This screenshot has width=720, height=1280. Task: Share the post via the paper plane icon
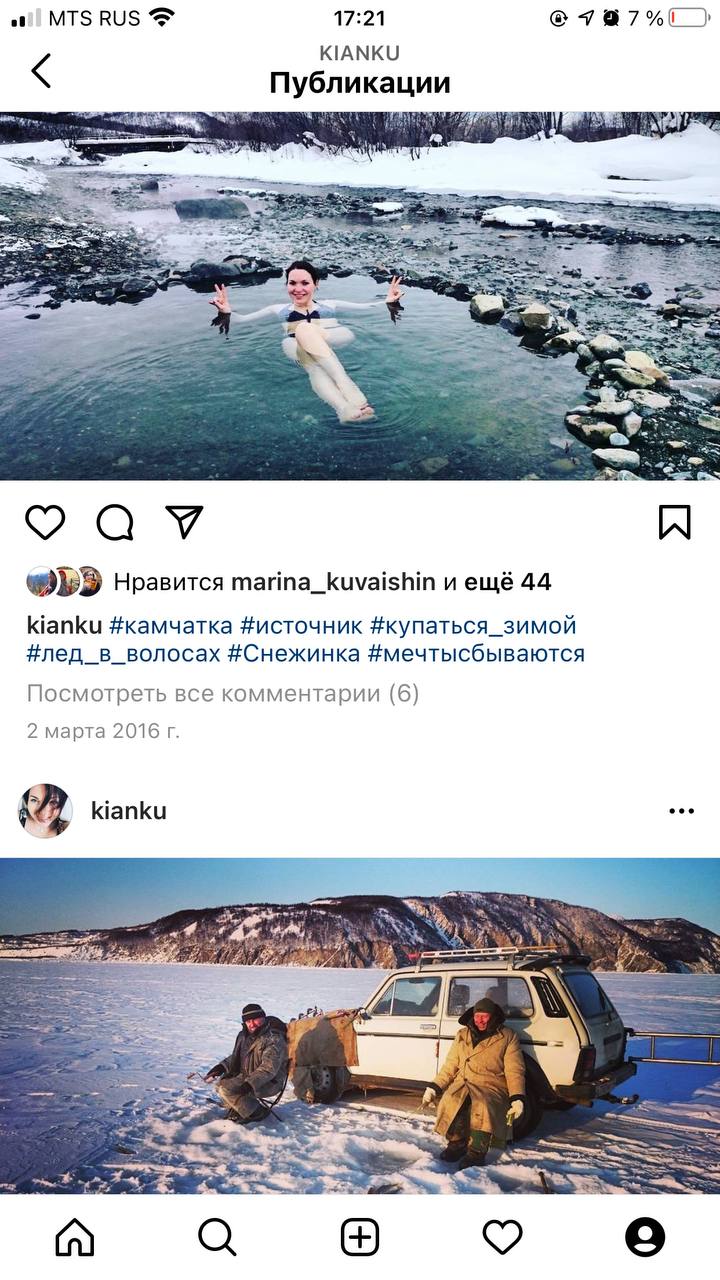point(184,522)
